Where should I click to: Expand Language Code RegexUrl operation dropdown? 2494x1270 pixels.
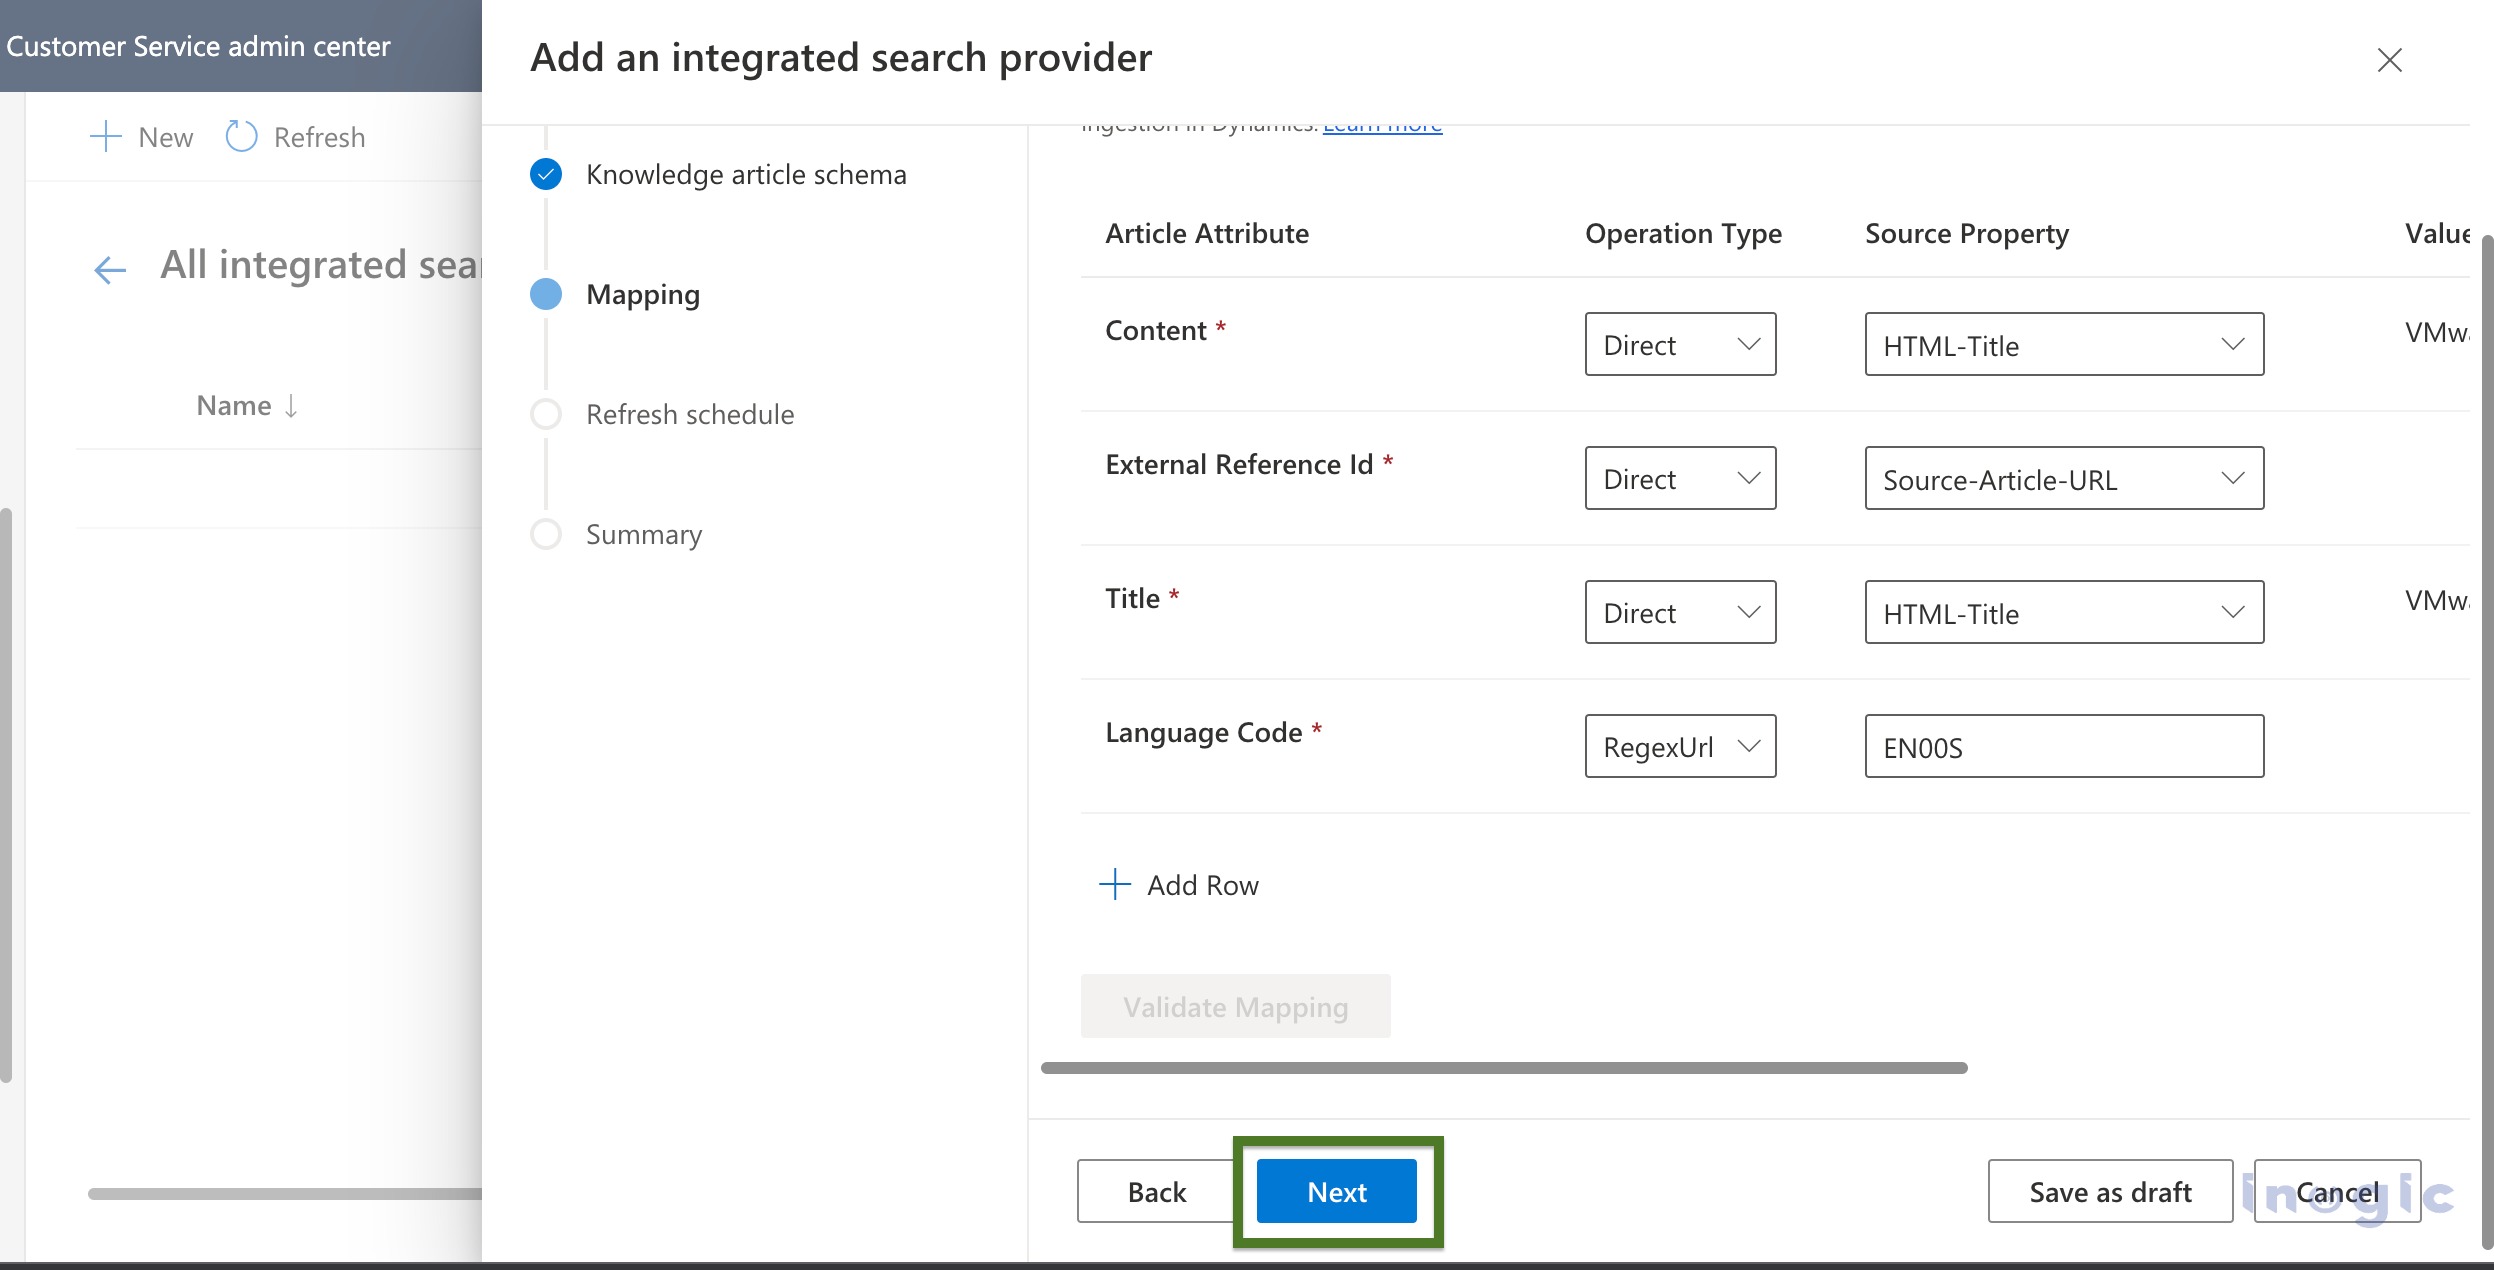(1680, 747)
